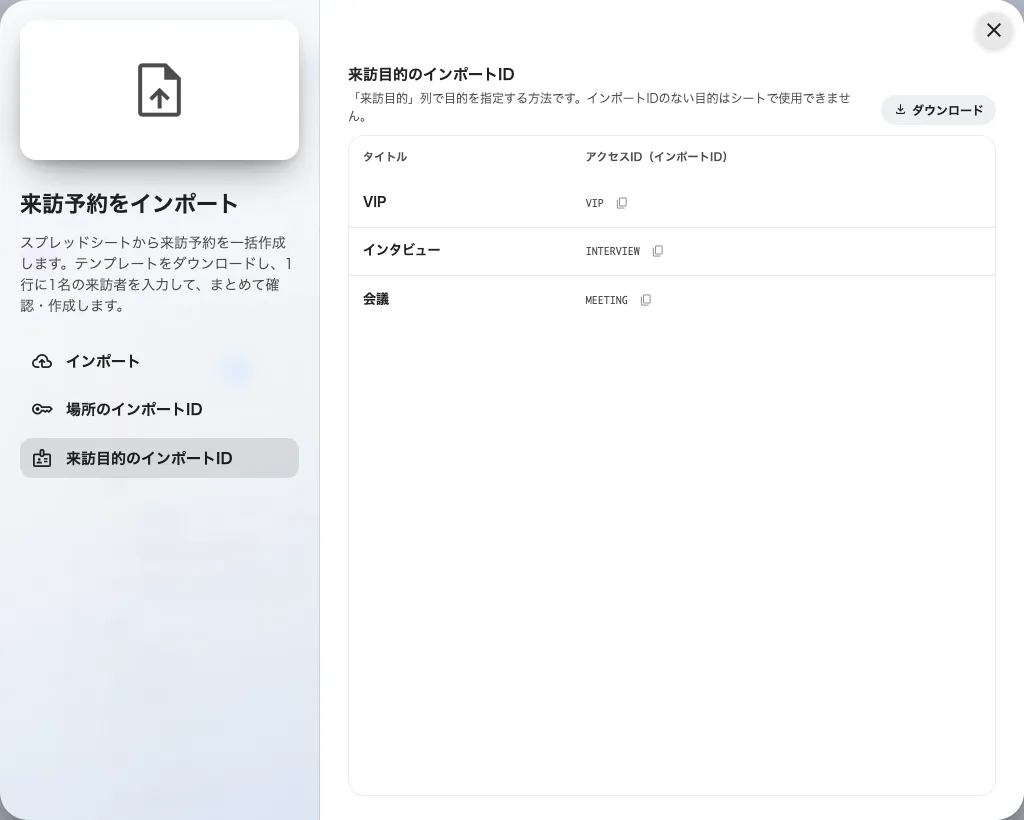The height and width of the screenshot is (820, 1024).
Task: Copy the VIP import ID
Action: click(x=622, y=203)
